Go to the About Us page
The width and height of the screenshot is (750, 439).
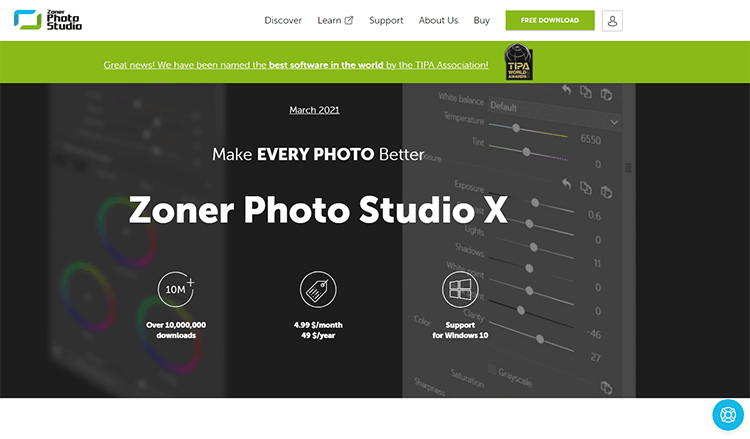pyautogui.click(x=438, y=20)
